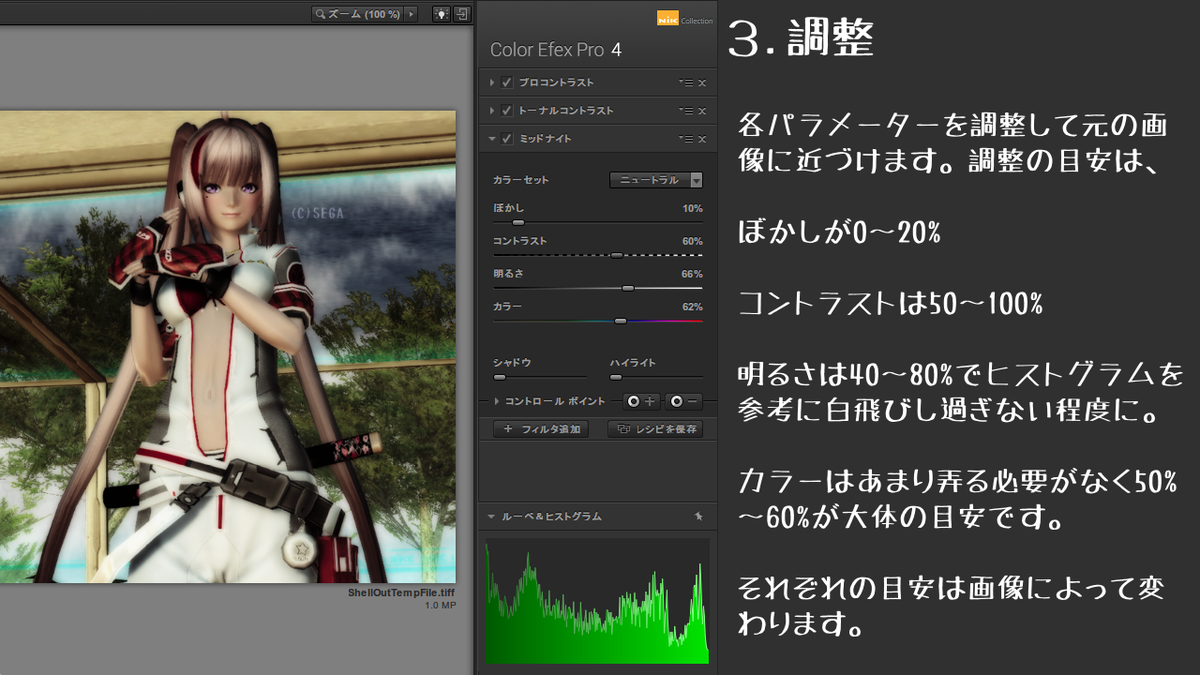Collapse the ミッドナイト filter section

tap(492, 138)
